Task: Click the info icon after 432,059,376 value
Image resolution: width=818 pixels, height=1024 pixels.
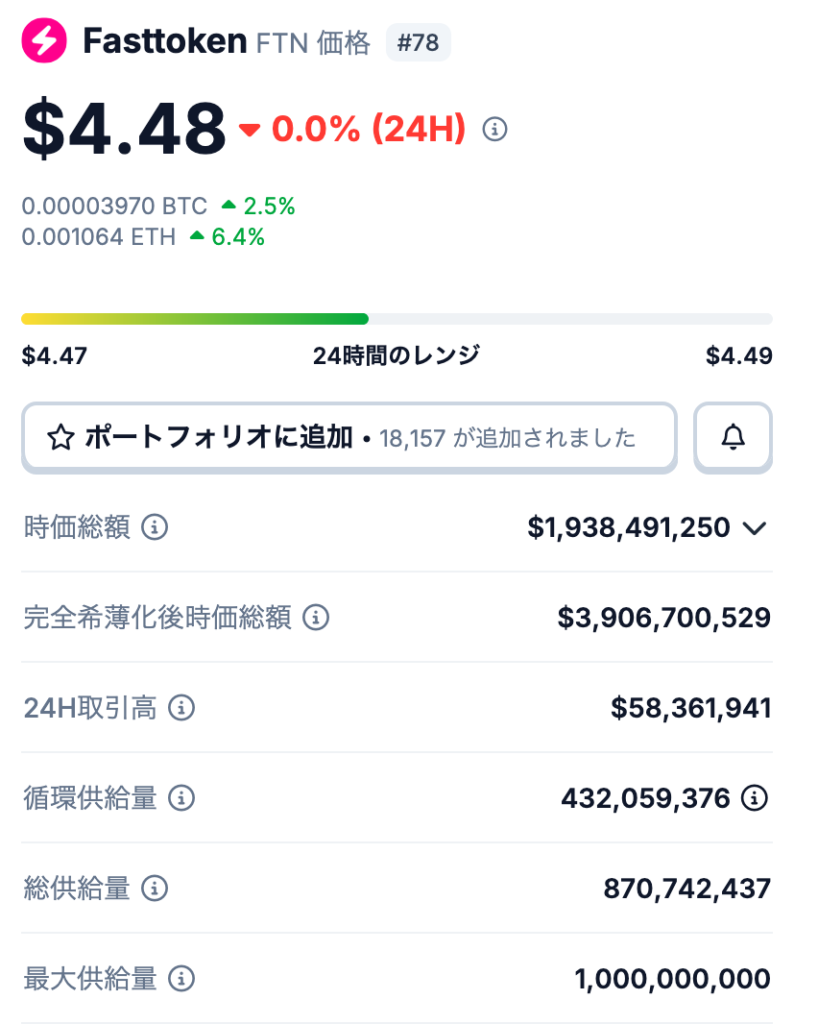Action: pos(754,798)
